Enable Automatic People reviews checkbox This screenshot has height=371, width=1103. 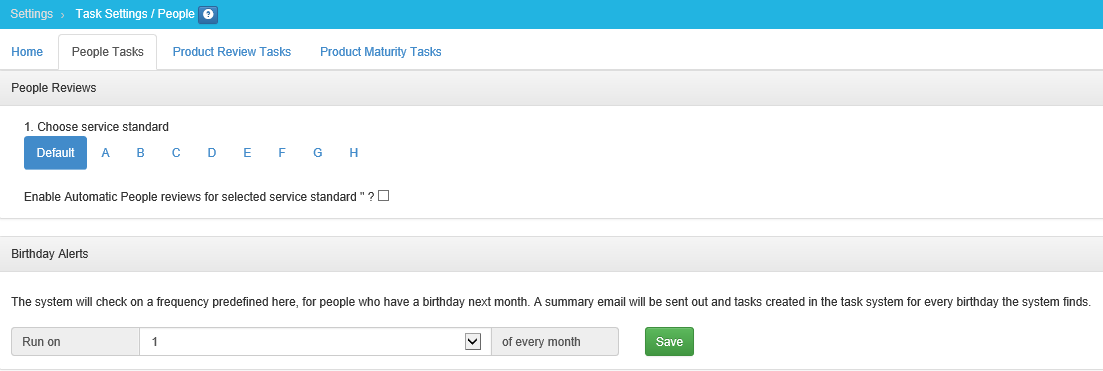click(x=383, y=196)
